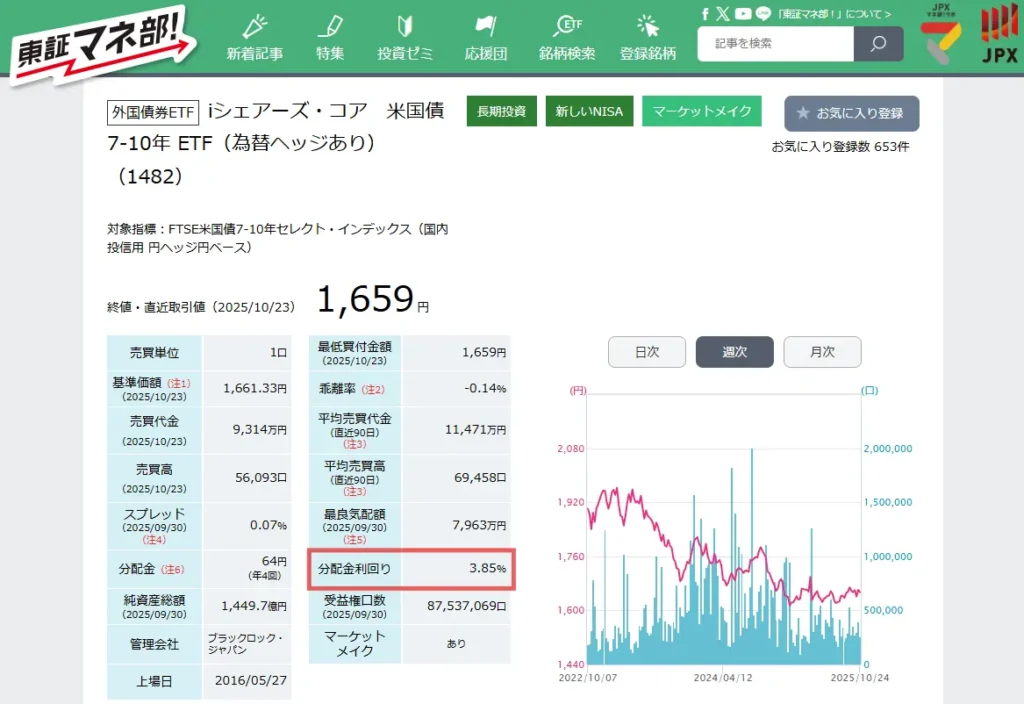Switch the chart to 日次 view
The width and height of the screenshot is (1024, 704).
click(646, 352)
